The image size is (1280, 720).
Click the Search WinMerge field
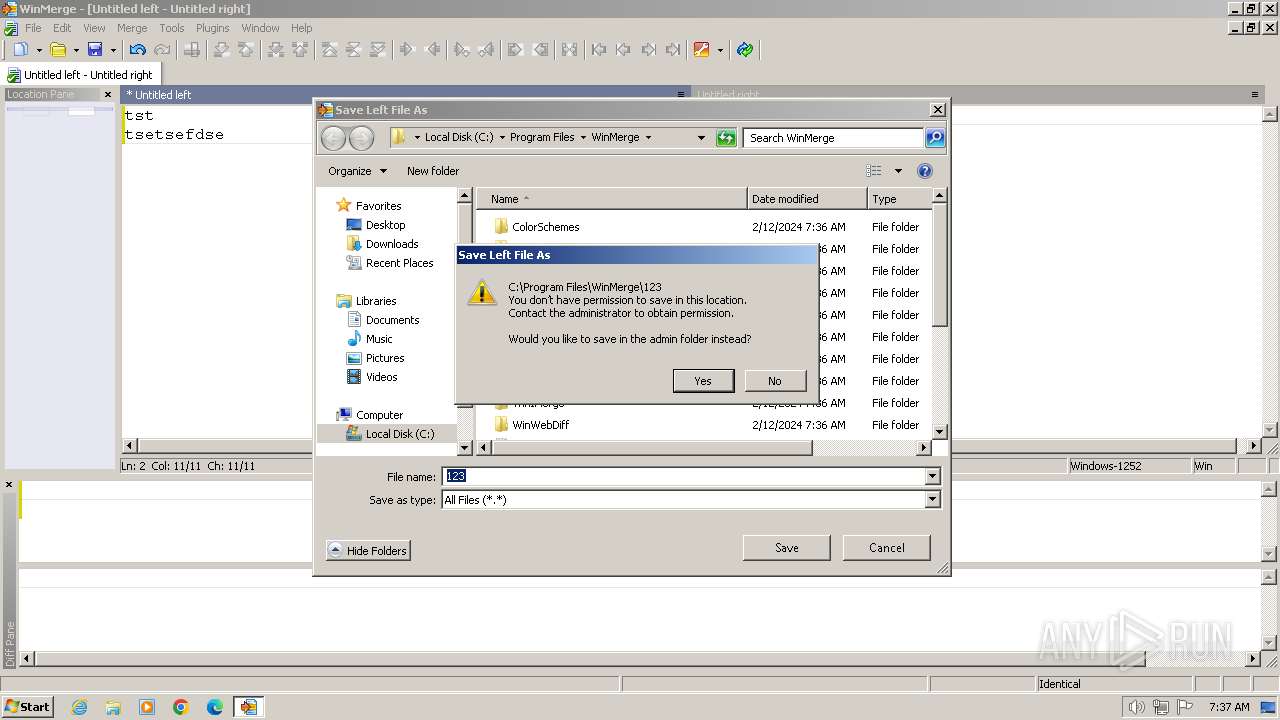coord(834,138)
